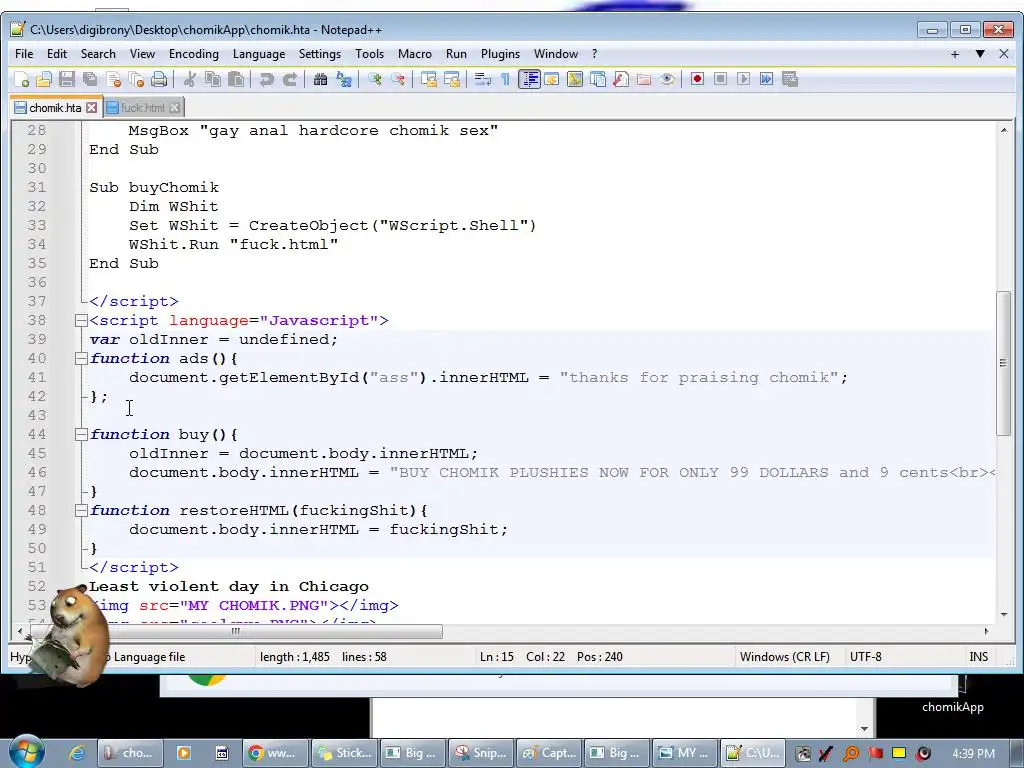Click the Folder as Workspace icon

[644, 80]
